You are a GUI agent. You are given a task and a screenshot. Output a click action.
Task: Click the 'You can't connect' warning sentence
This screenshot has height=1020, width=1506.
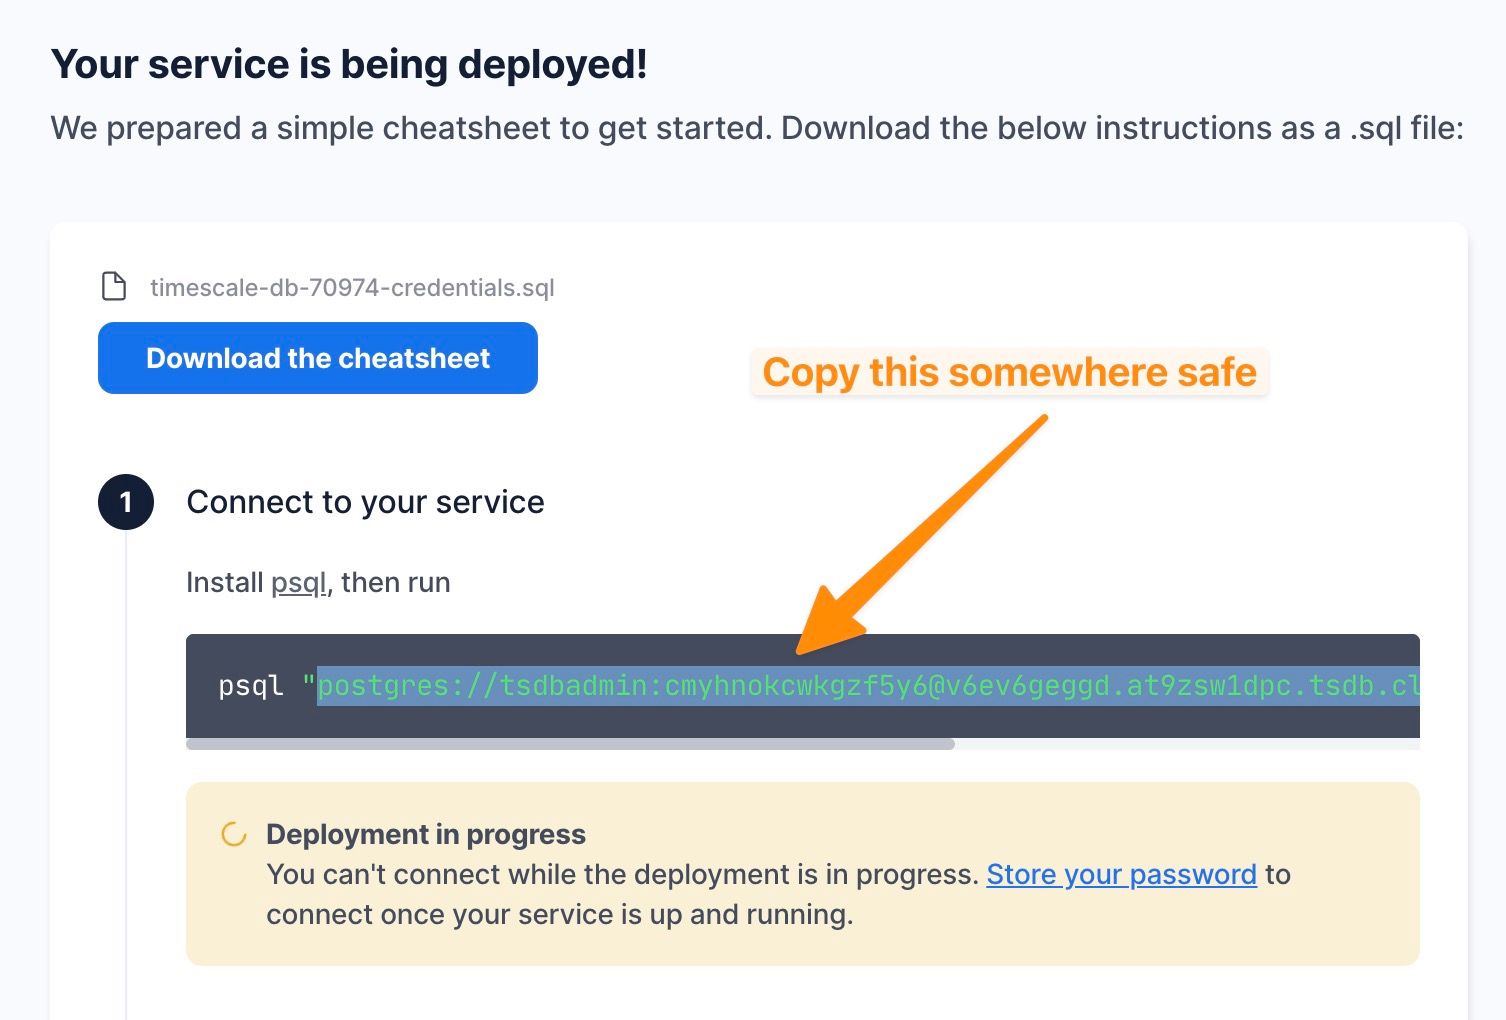point(620,875)
